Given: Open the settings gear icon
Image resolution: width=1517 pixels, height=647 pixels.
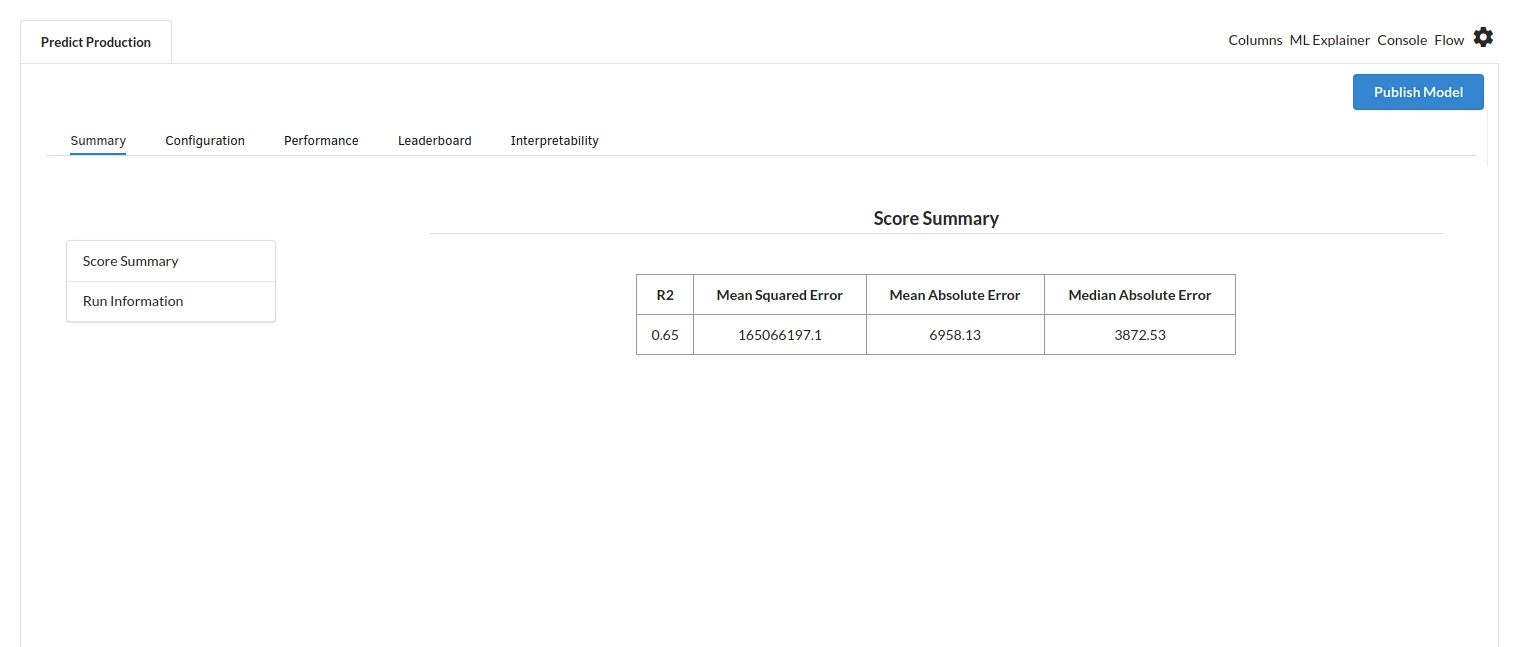Looking at the screenshot, I should coord(1483,38).
